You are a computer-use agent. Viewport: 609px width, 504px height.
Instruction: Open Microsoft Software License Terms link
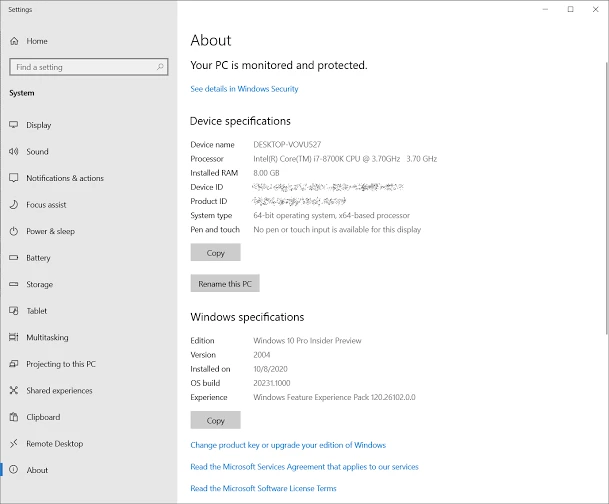pos(263,488)
